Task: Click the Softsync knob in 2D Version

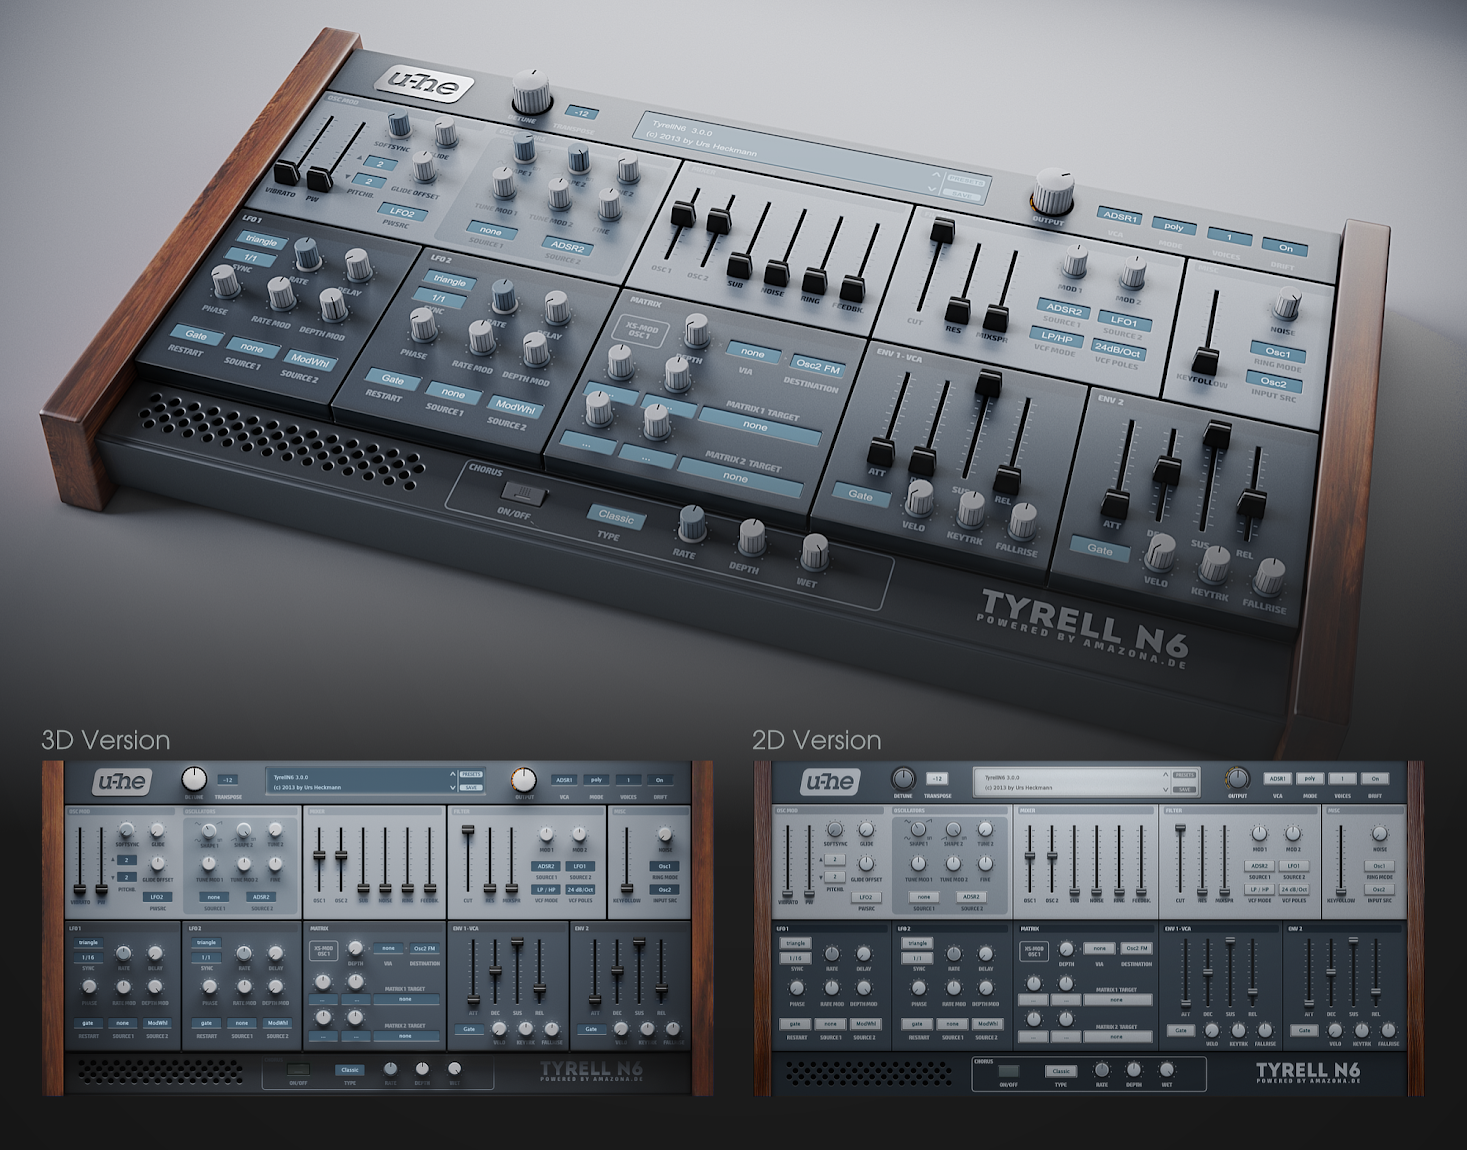Action: pyautogui.click(x=835, y=829)
